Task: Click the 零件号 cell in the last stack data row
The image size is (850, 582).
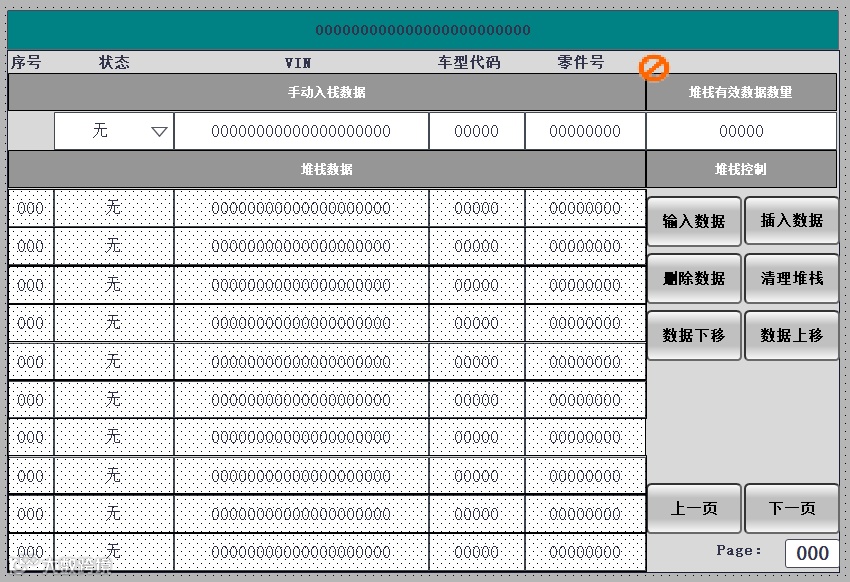Action: [x=585, y=552]
